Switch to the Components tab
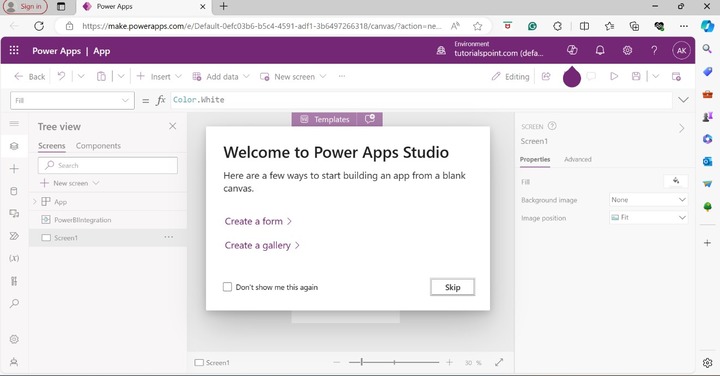The width and height of the screenshot is (720, 376). click(x=98, y=146)
